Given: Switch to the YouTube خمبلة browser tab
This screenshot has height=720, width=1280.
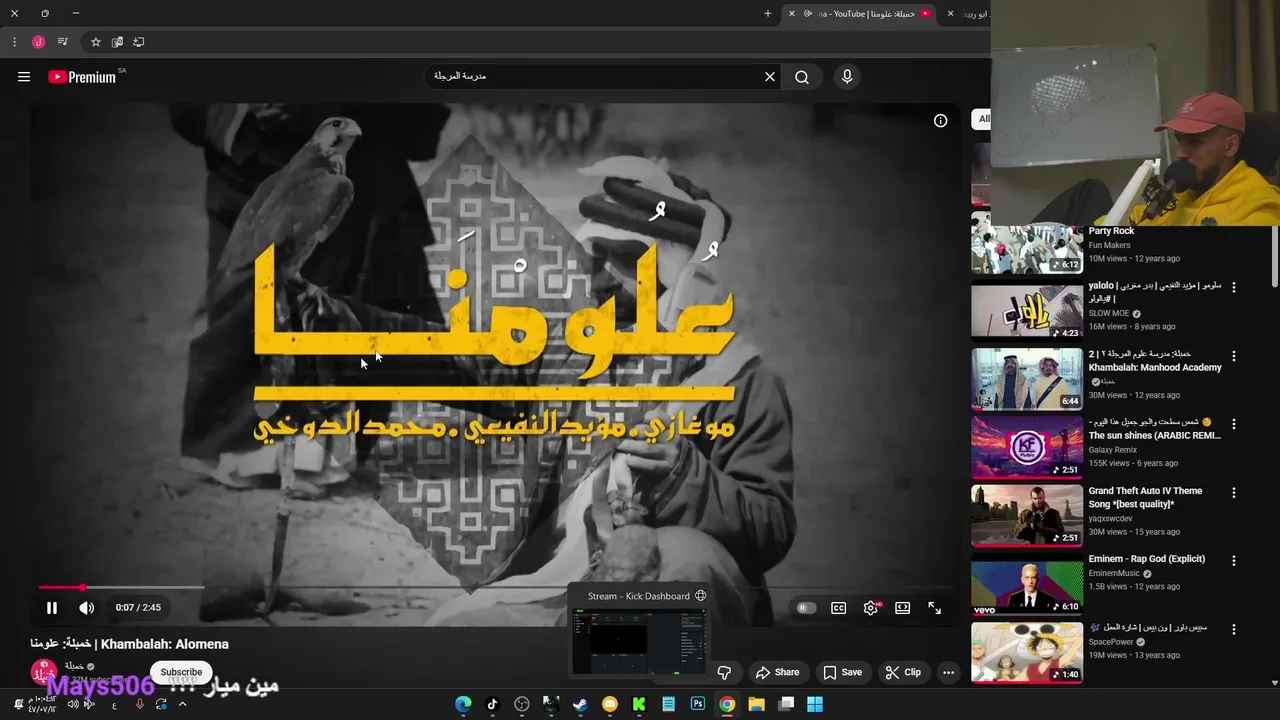Looking at the screenshot, I should (866, 14).
